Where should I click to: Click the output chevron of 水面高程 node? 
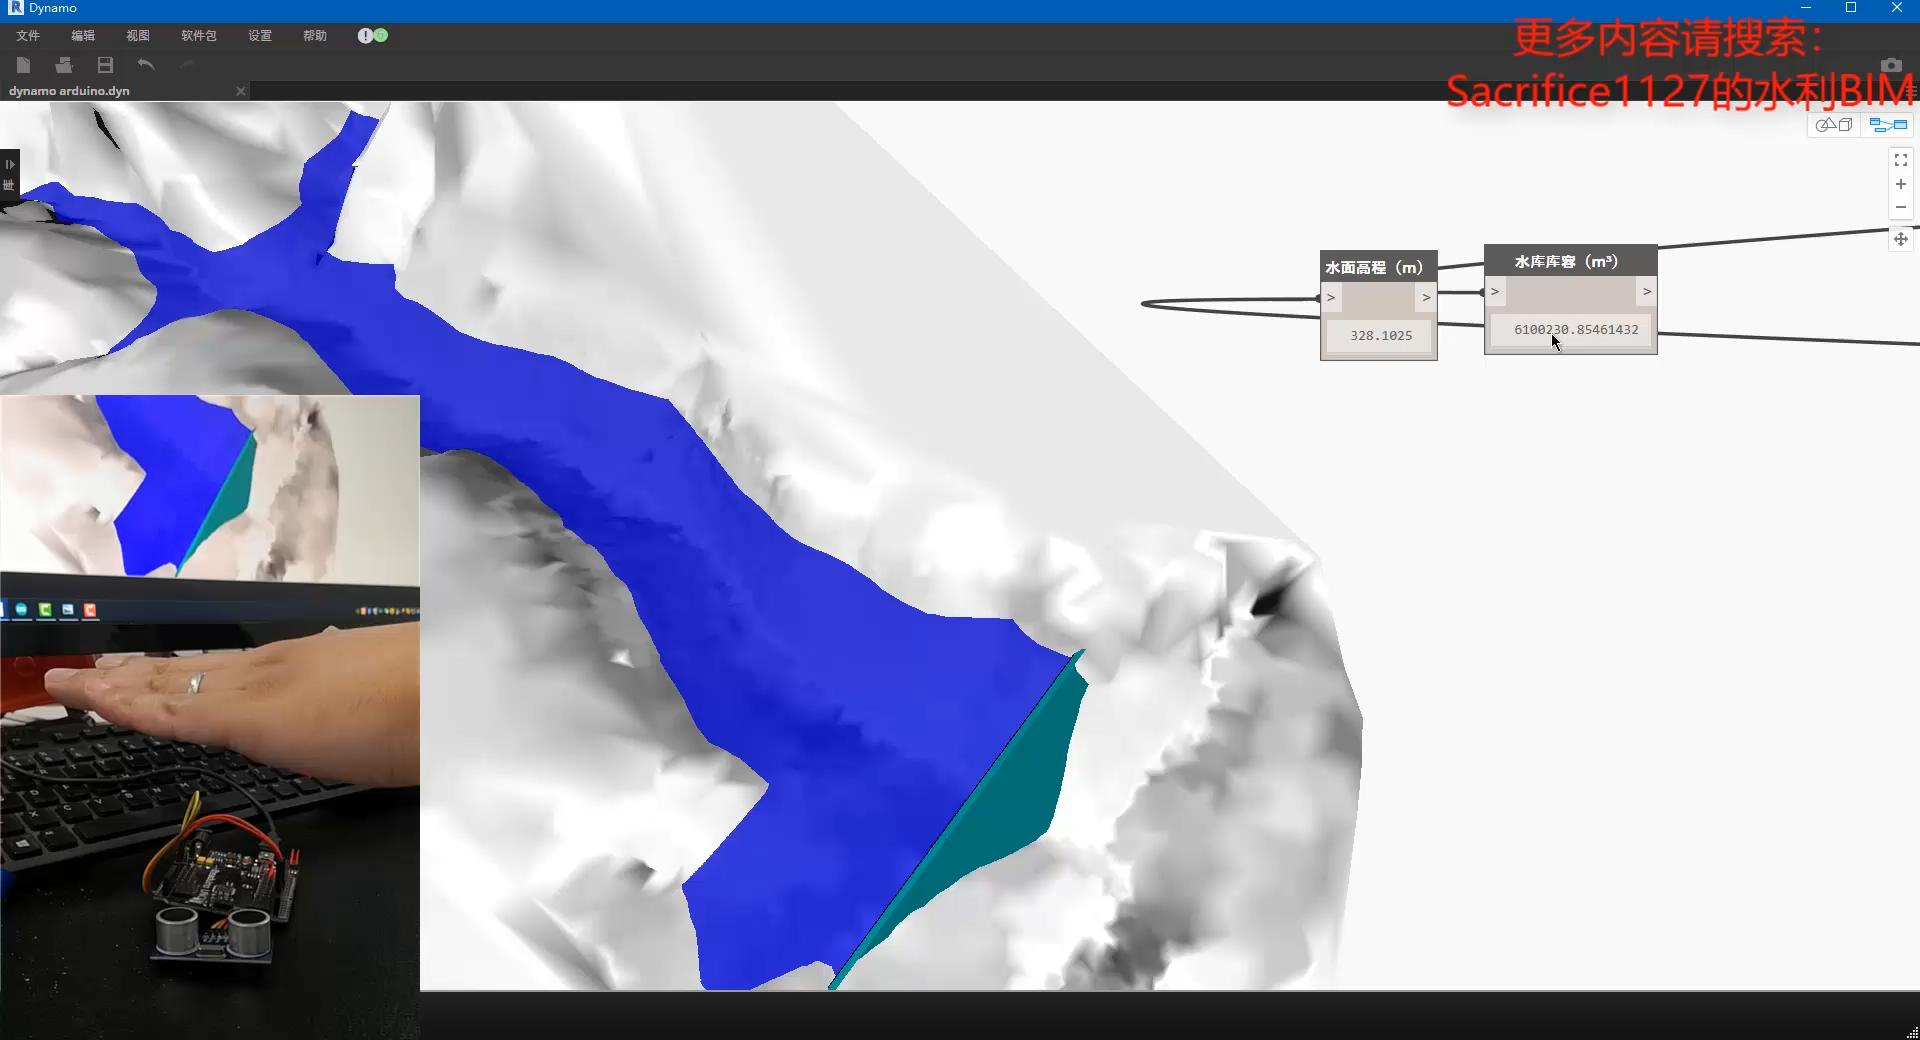pos(1426,297)
